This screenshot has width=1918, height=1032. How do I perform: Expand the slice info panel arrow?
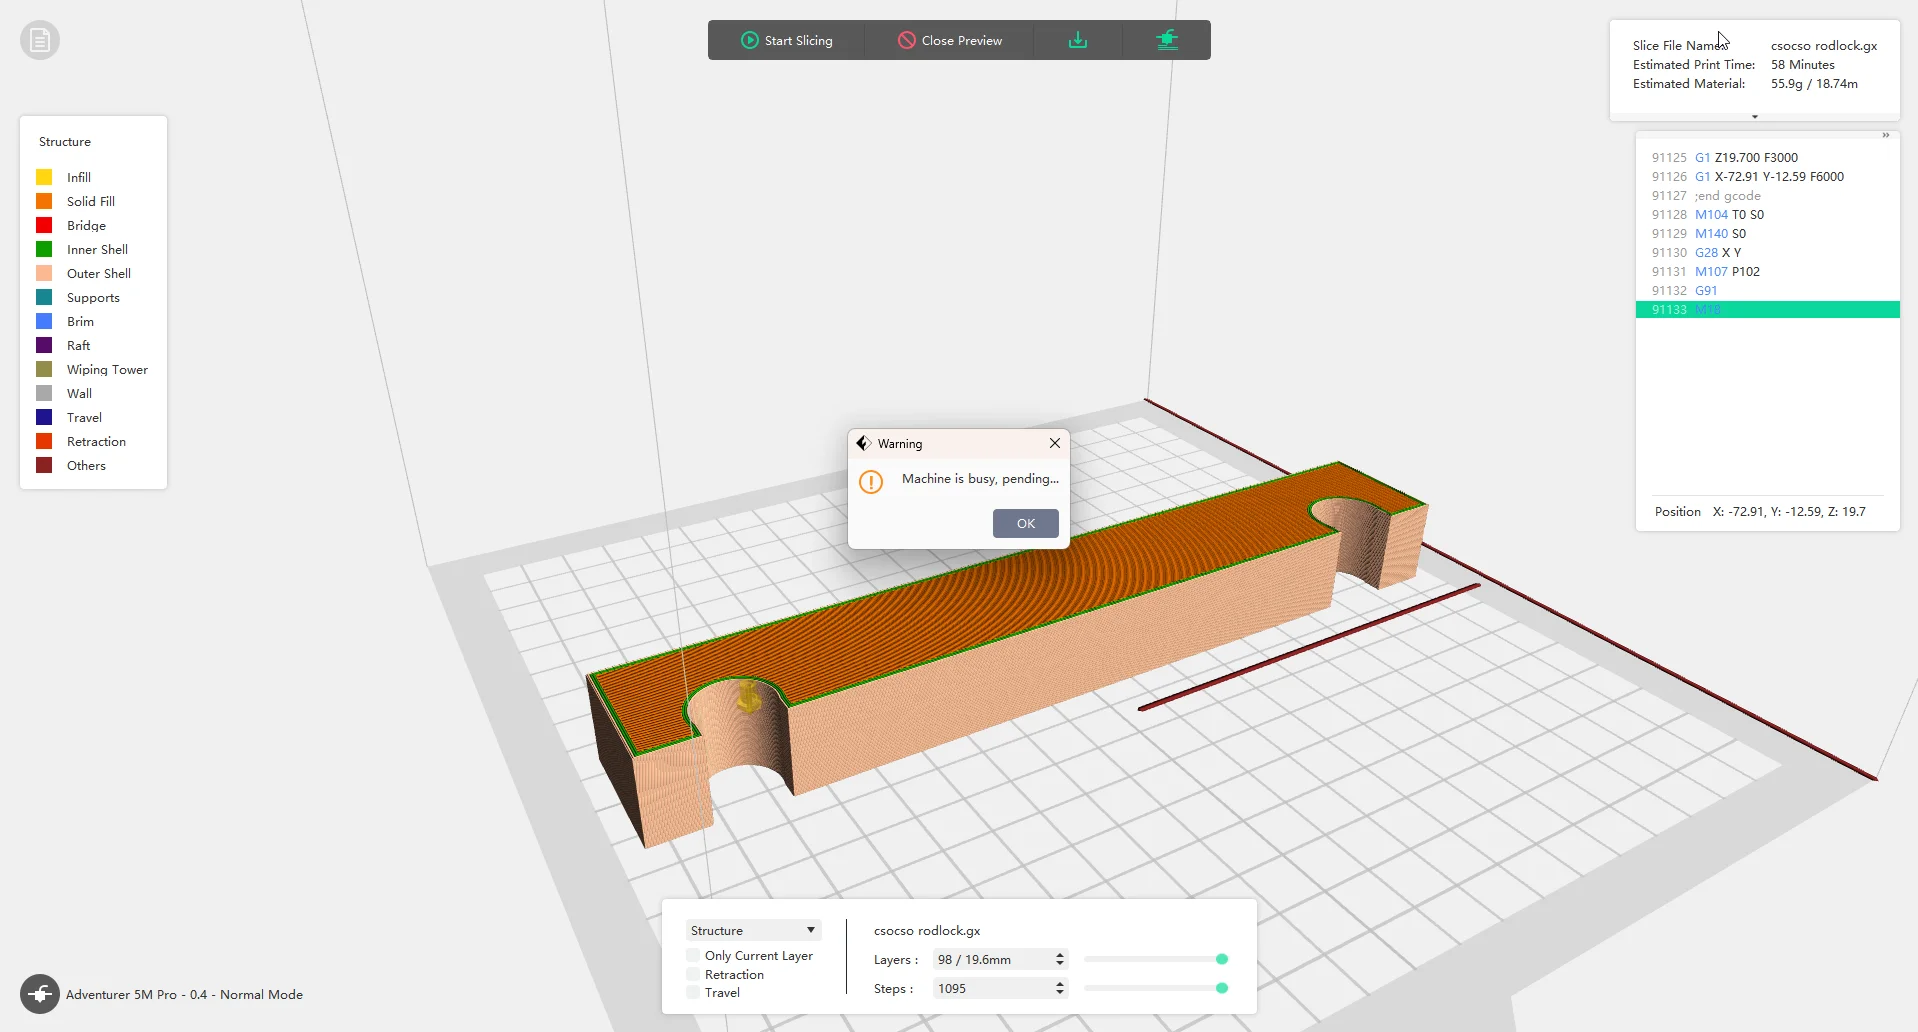1755,117
